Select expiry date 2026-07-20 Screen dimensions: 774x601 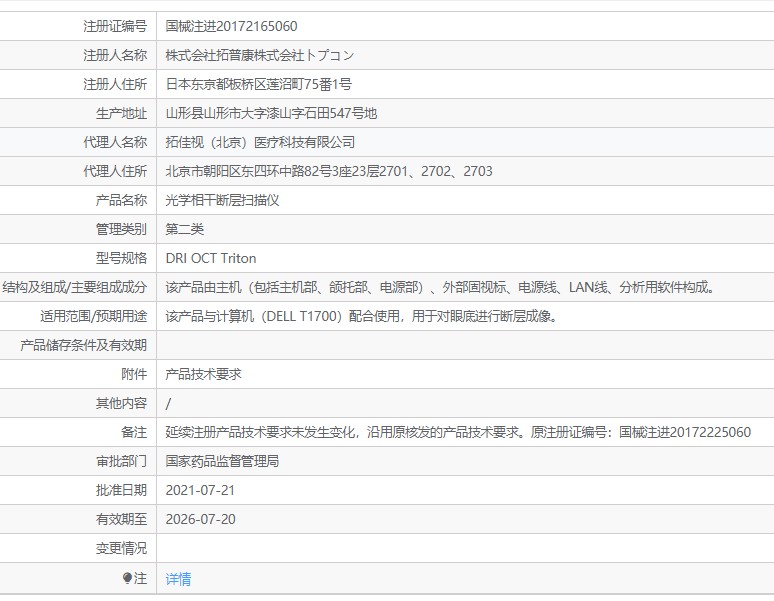[200, 520]
